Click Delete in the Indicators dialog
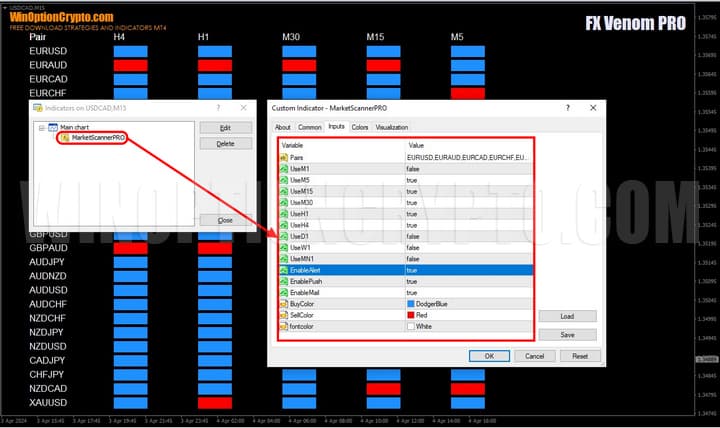 point(225,144)
